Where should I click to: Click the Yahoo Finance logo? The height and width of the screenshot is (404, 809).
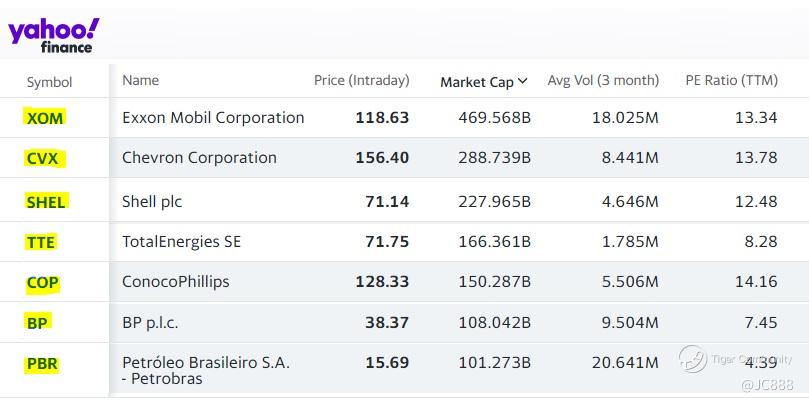click(53, 35)
